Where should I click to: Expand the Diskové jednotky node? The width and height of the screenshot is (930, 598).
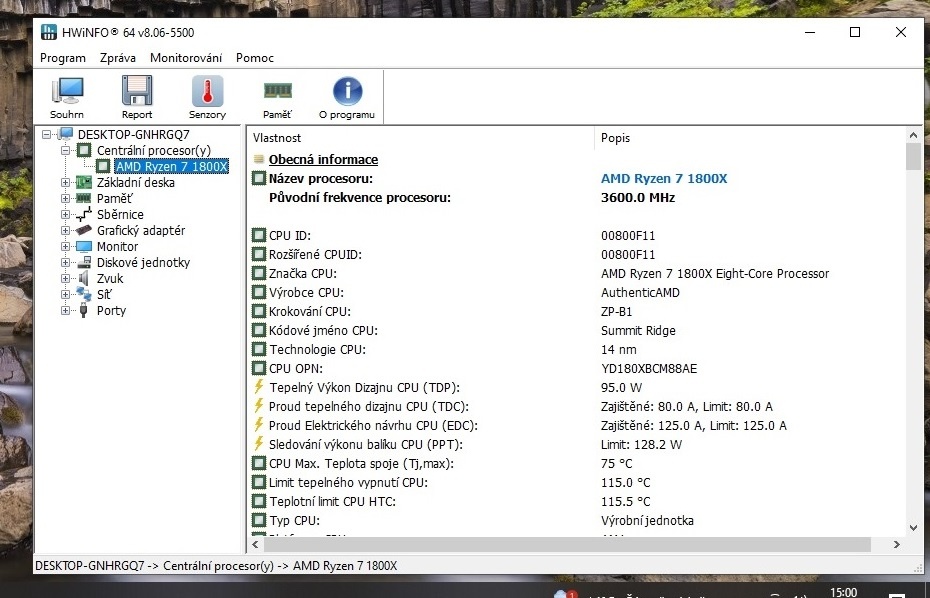tap(66, 262)
